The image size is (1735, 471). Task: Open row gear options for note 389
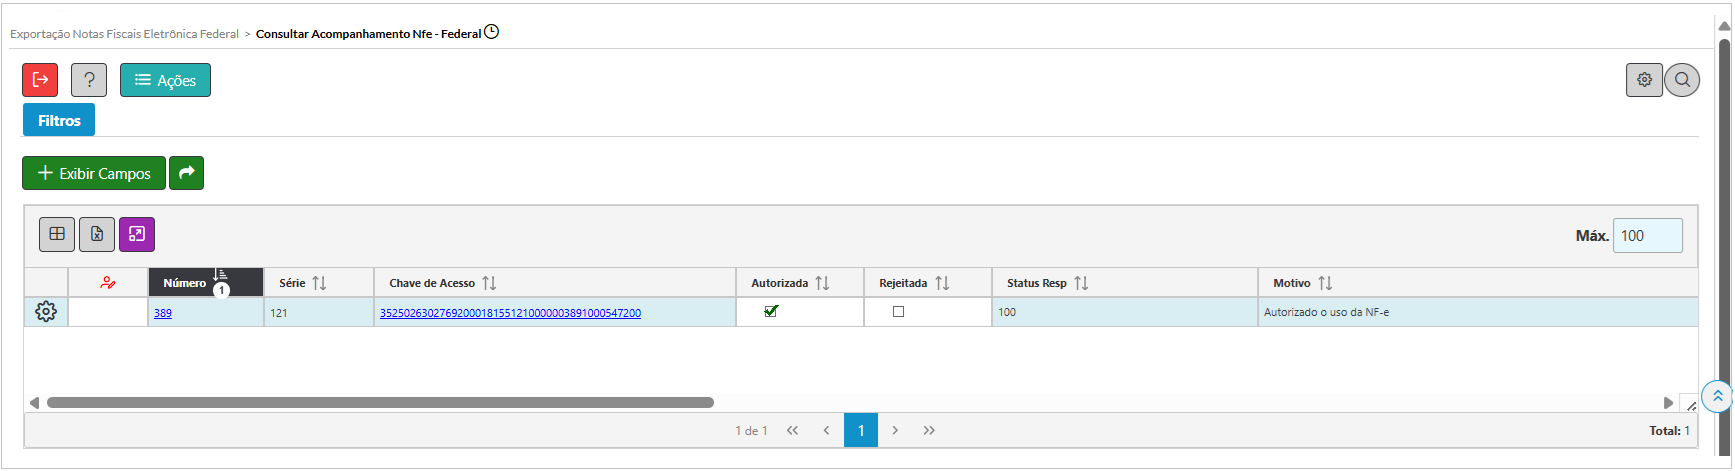(46, 312)
